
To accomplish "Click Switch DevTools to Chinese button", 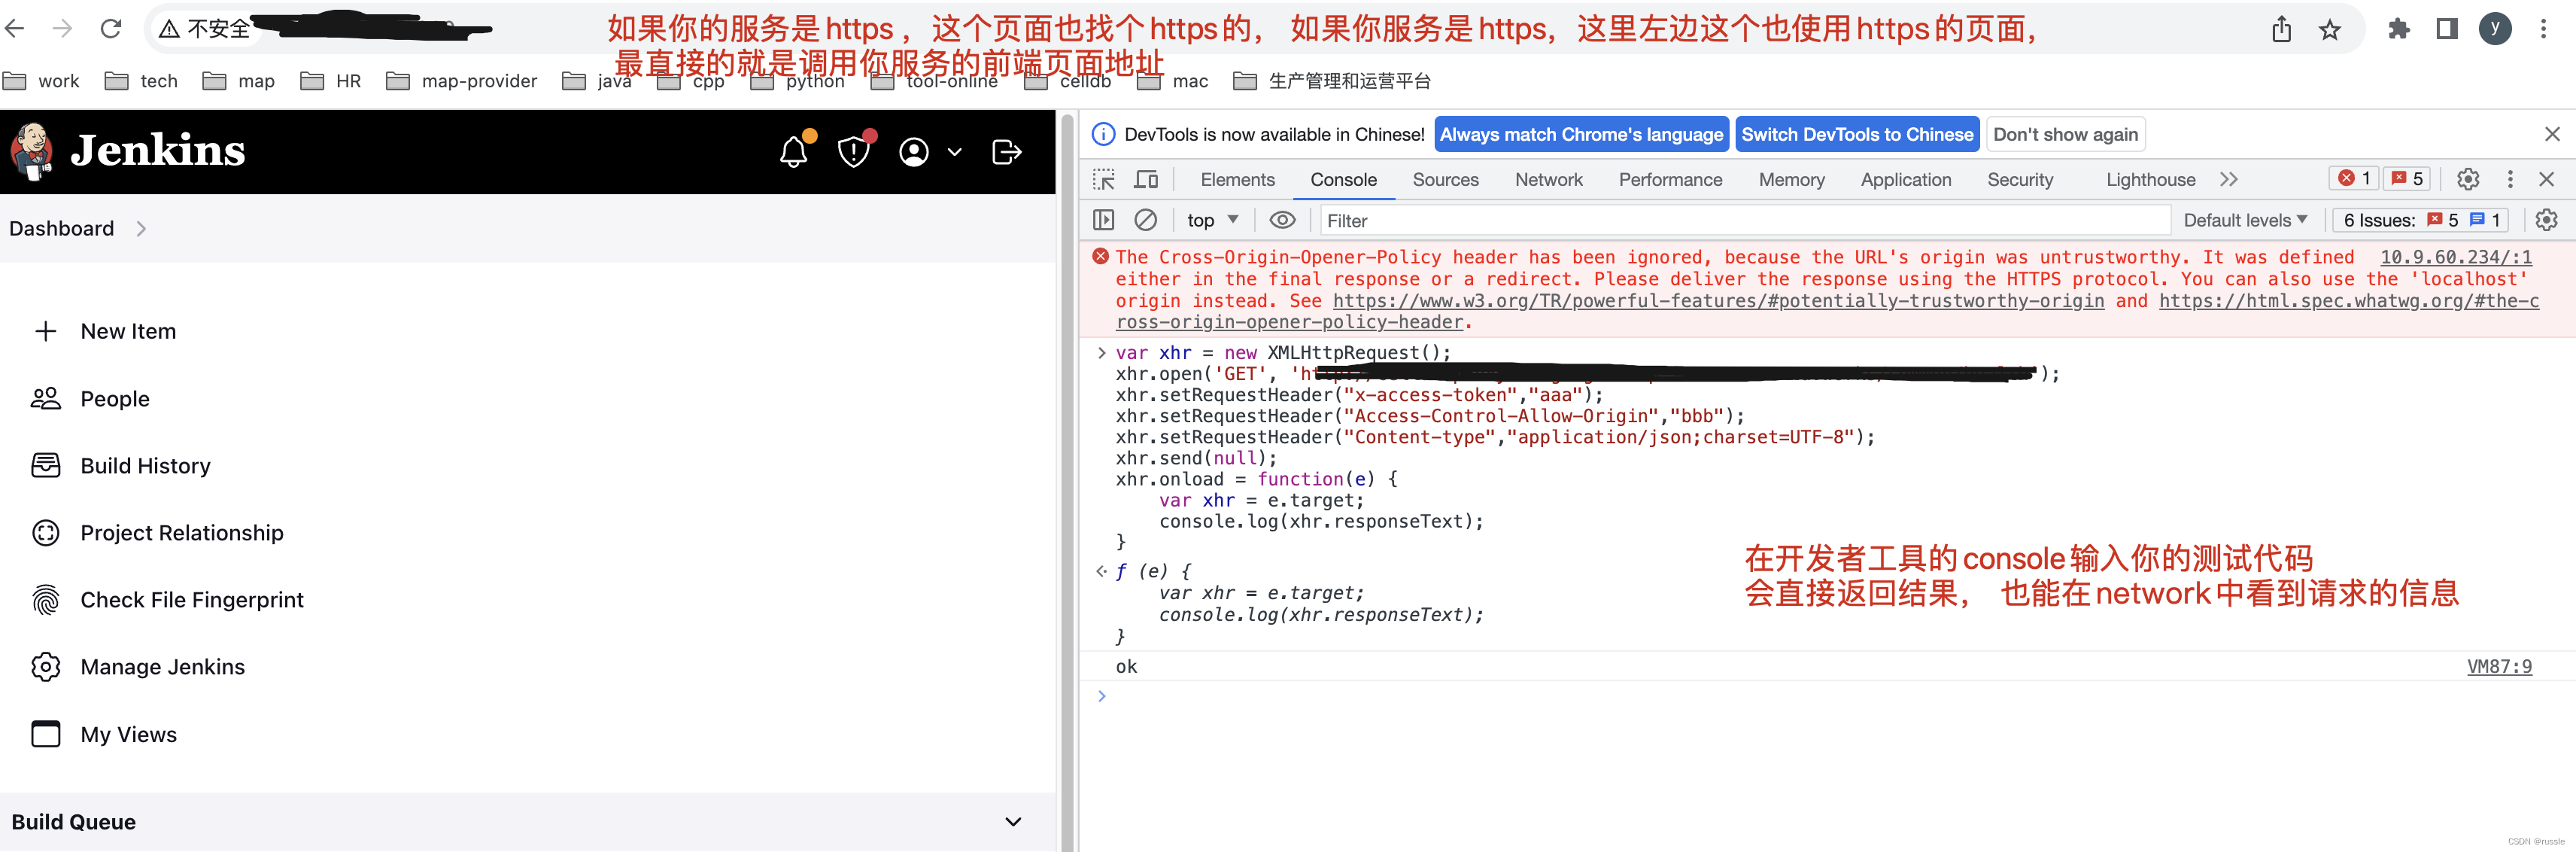I will click(x=1857, y=135).
